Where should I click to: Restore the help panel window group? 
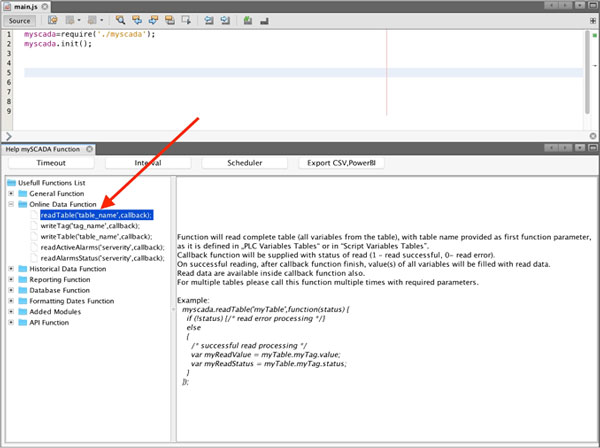pos(593,148)
